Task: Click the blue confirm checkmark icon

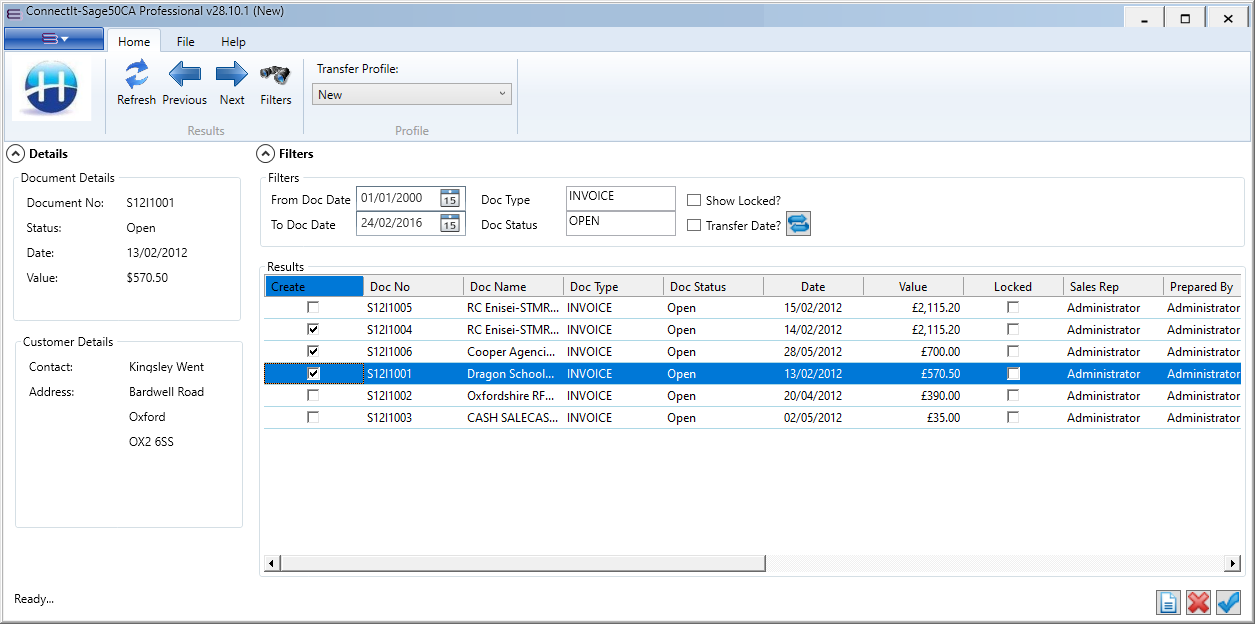Action: tap(1228, 602)
